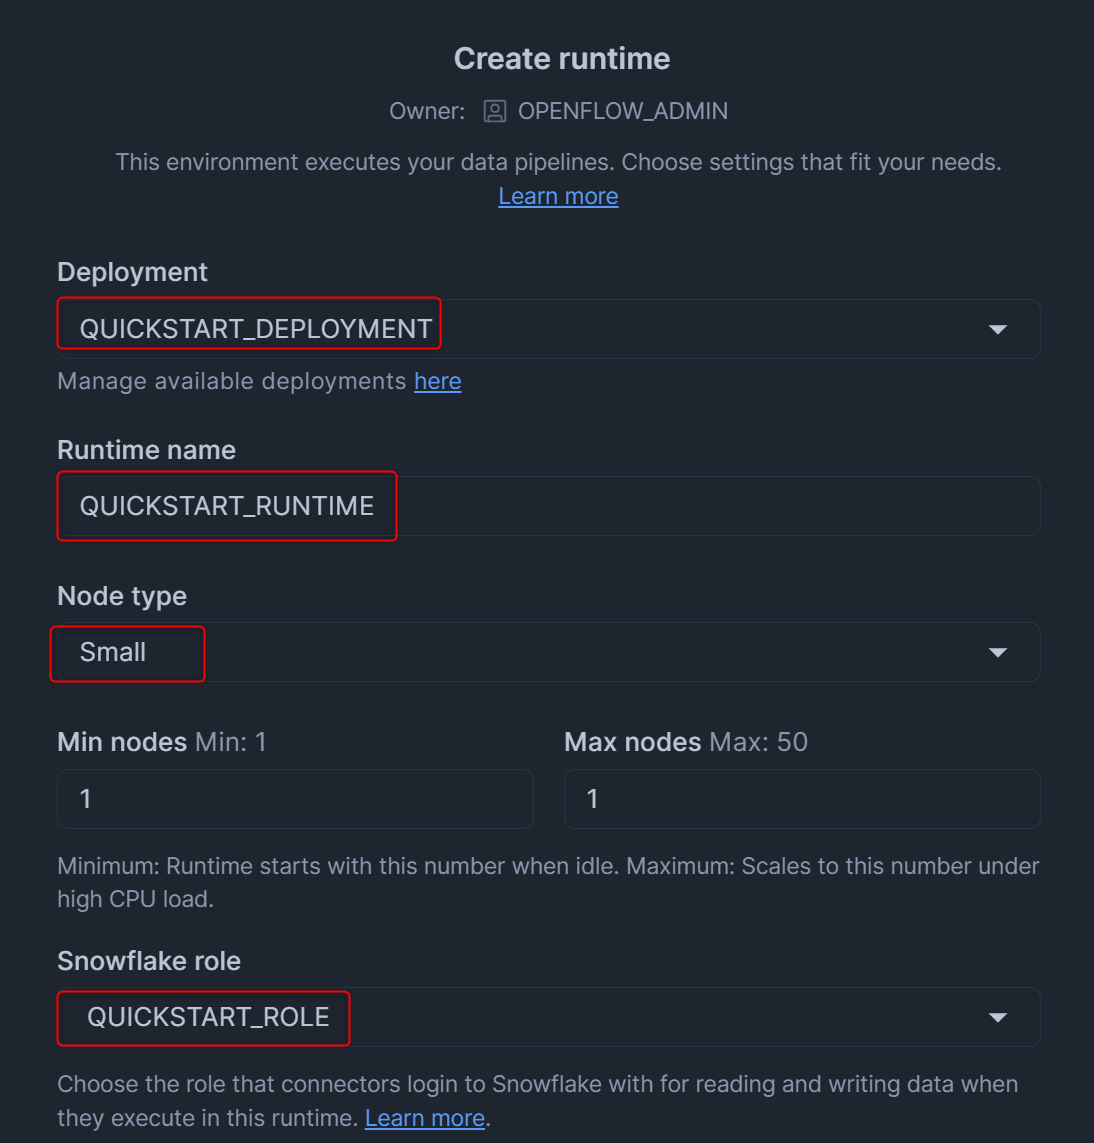Click into the Min nodes input
This screenshot has height=1143, width=1094.
pos(295,799)
